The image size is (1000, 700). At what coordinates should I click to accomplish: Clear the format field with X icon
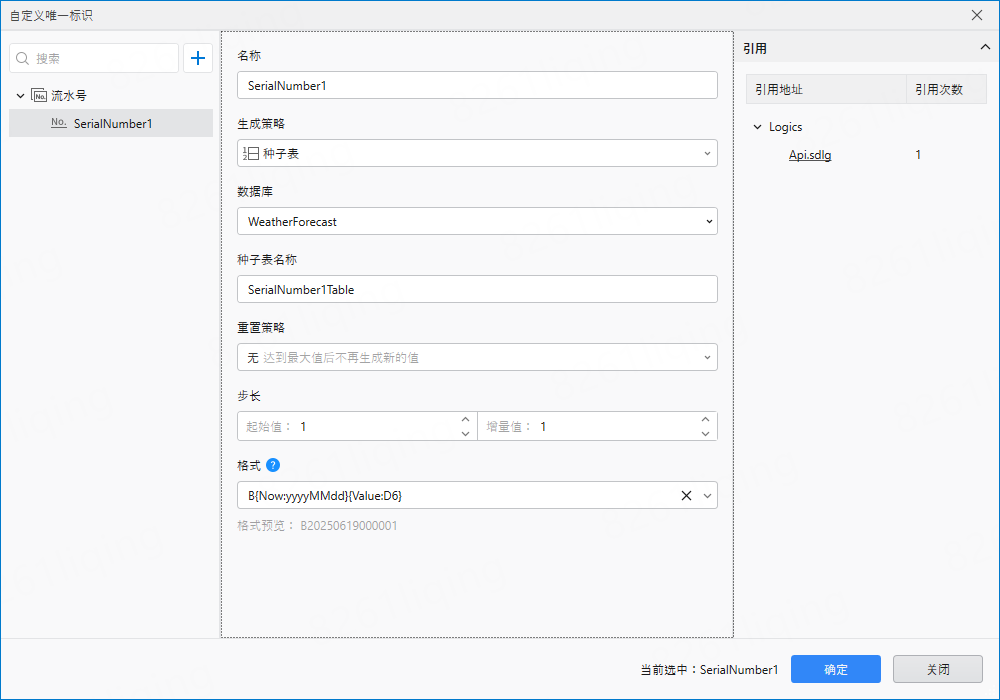point(686,495)
